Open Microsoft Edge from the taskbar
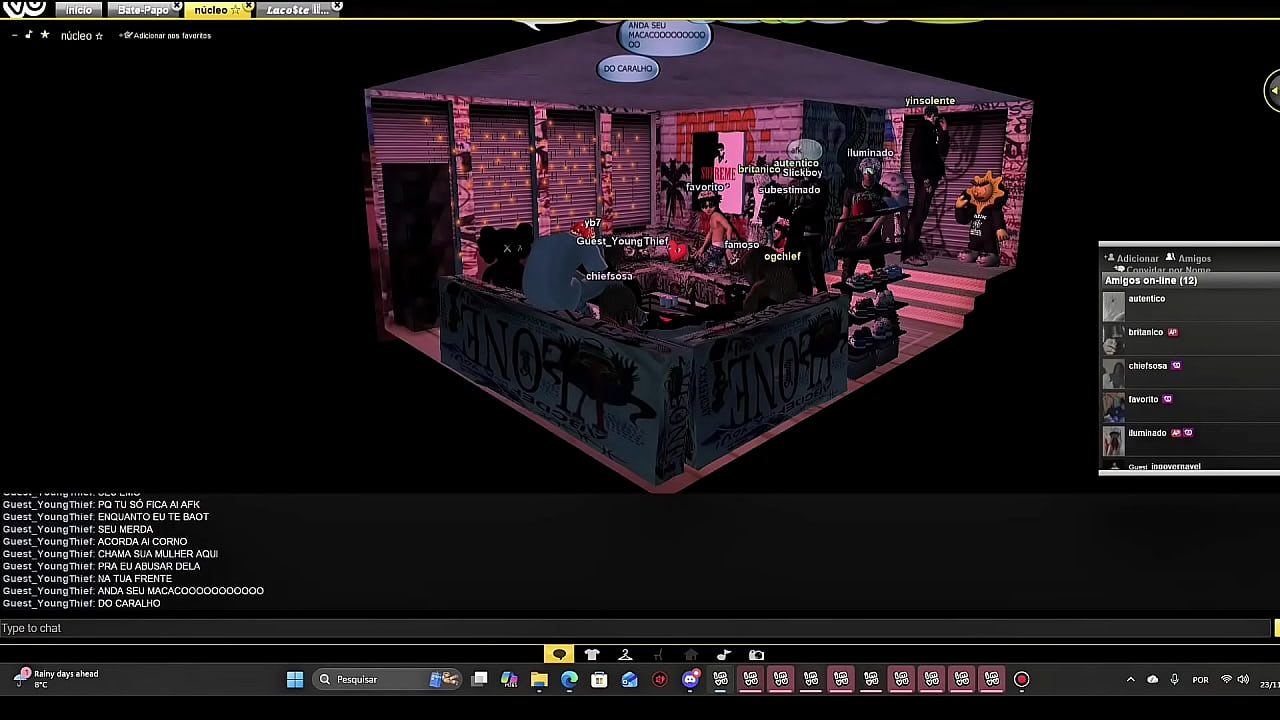 point(569,680)
